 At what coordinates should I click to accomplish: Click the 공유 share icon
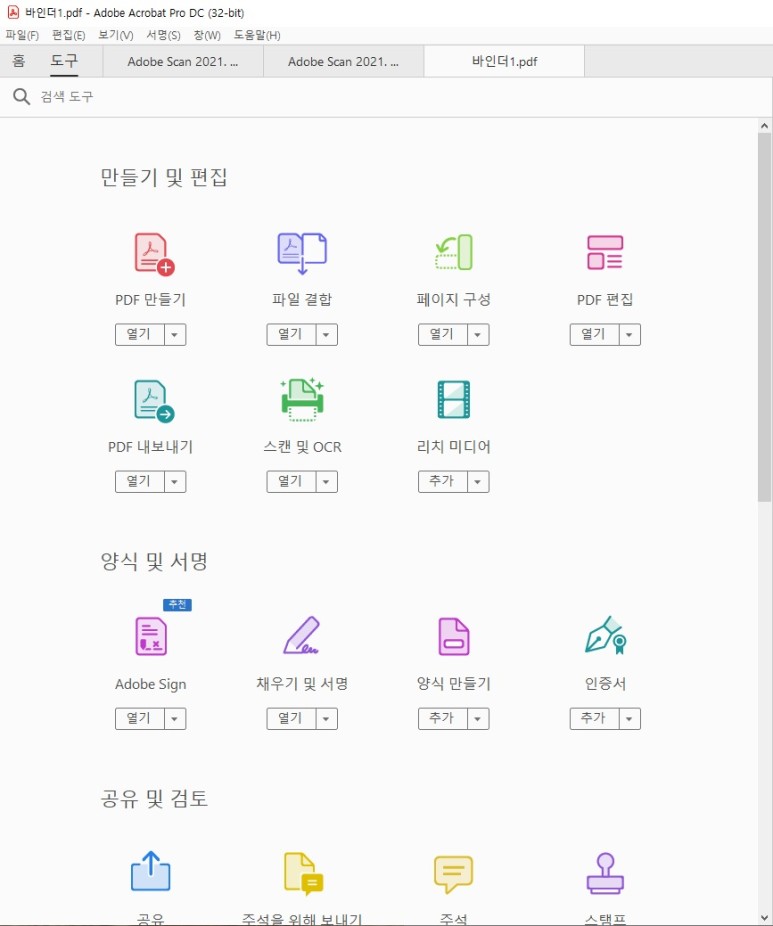pos(151,871)
